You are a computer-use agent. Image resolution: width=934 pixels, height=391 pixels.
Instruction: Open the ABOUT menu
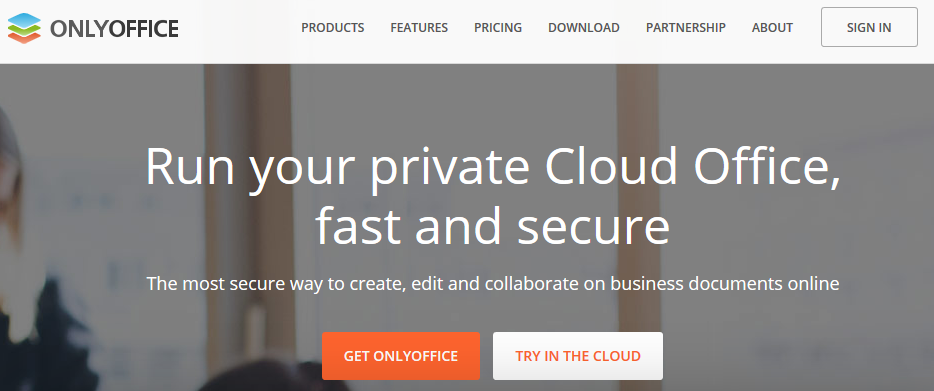(772, 27)
